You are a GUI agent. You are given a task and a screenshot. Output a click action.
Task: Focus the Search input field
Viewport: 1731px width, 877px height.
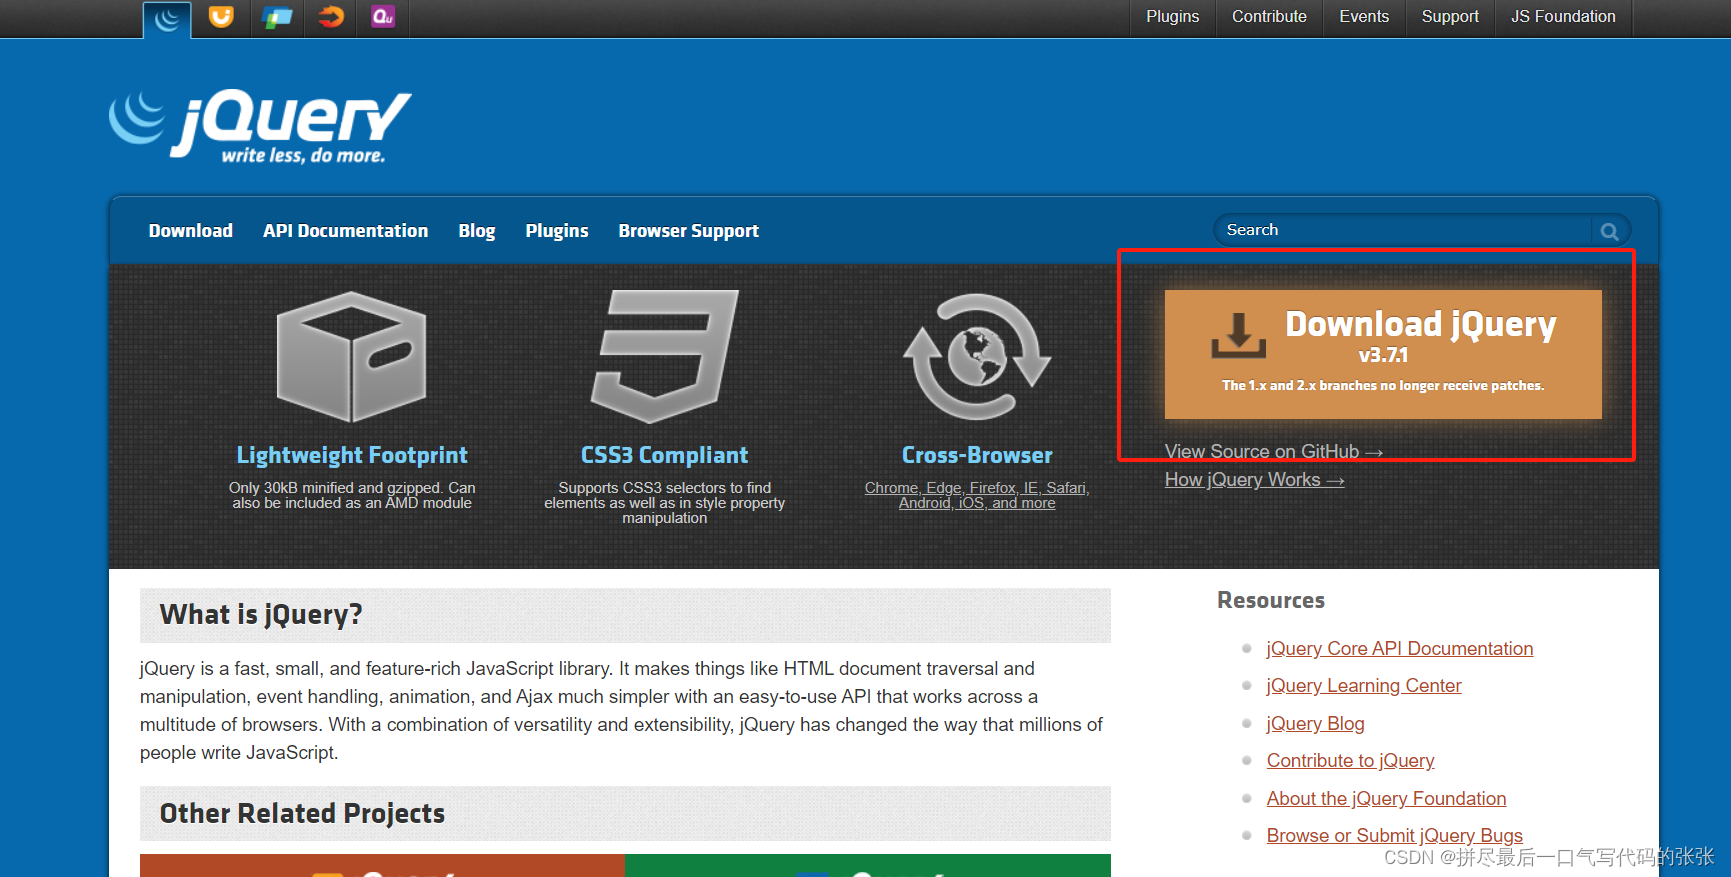(1403, 230)
